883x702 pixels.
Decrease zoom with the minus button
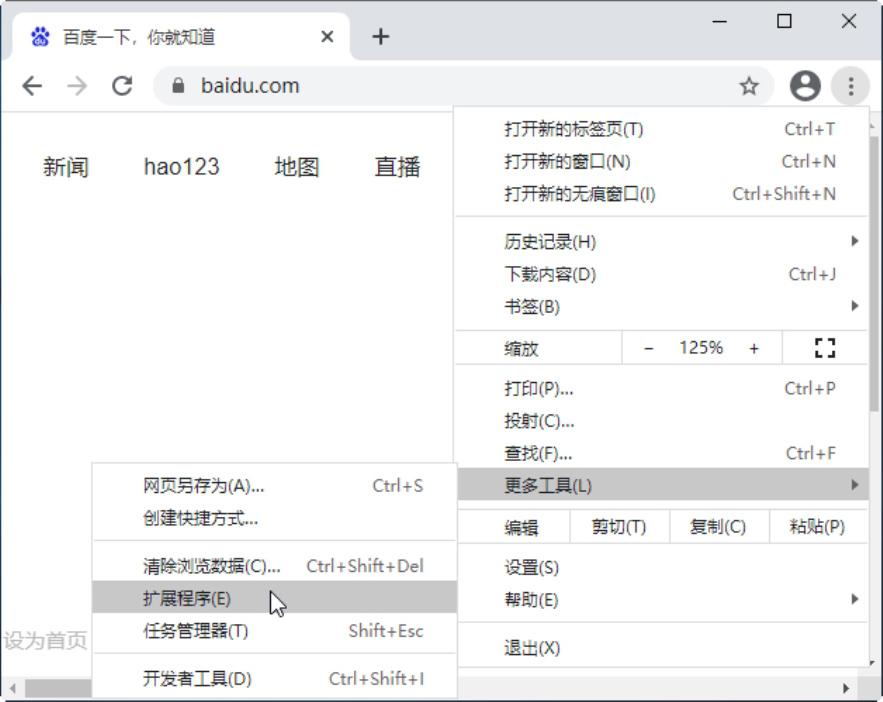coord(648,348)
